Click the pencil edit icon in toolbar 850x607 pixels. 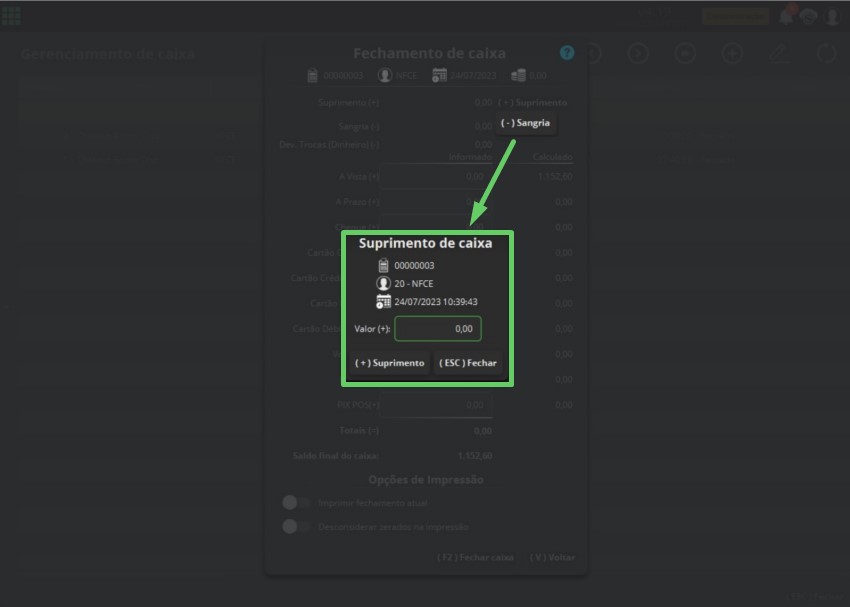click(778, 53)
